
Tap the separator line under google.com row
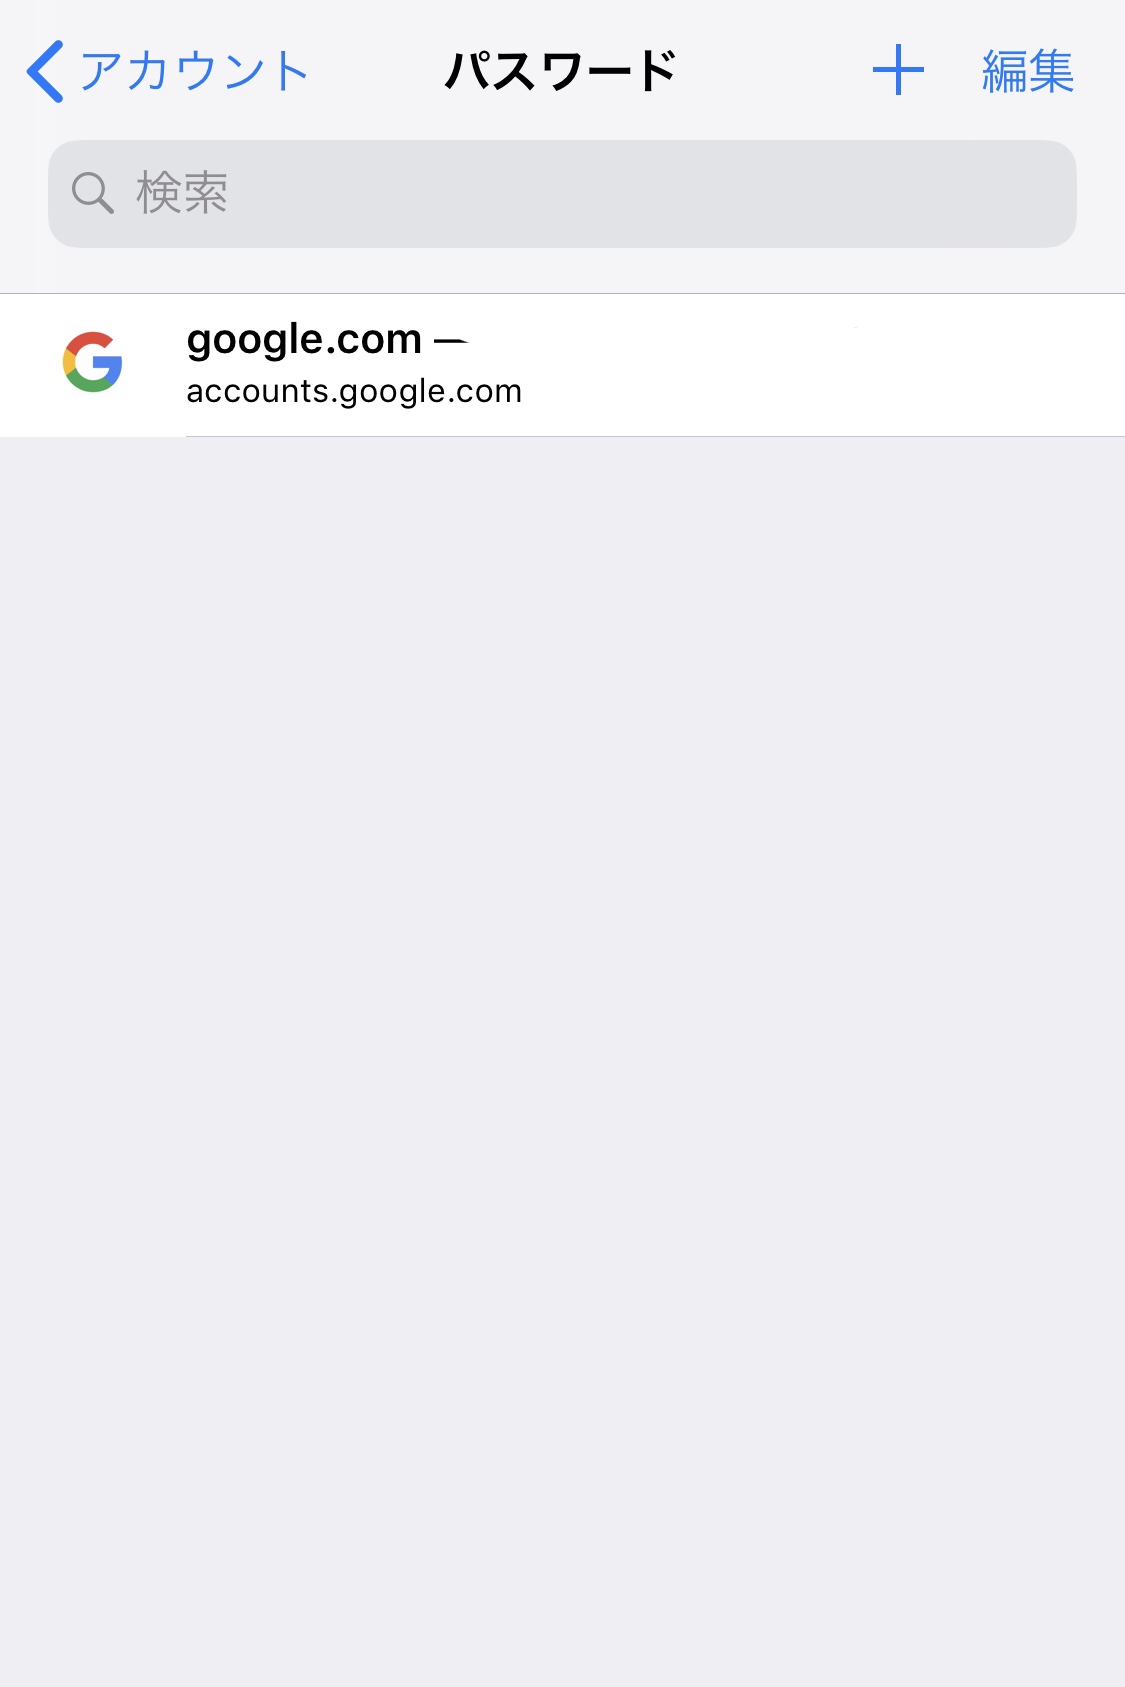tap(655, 436)
